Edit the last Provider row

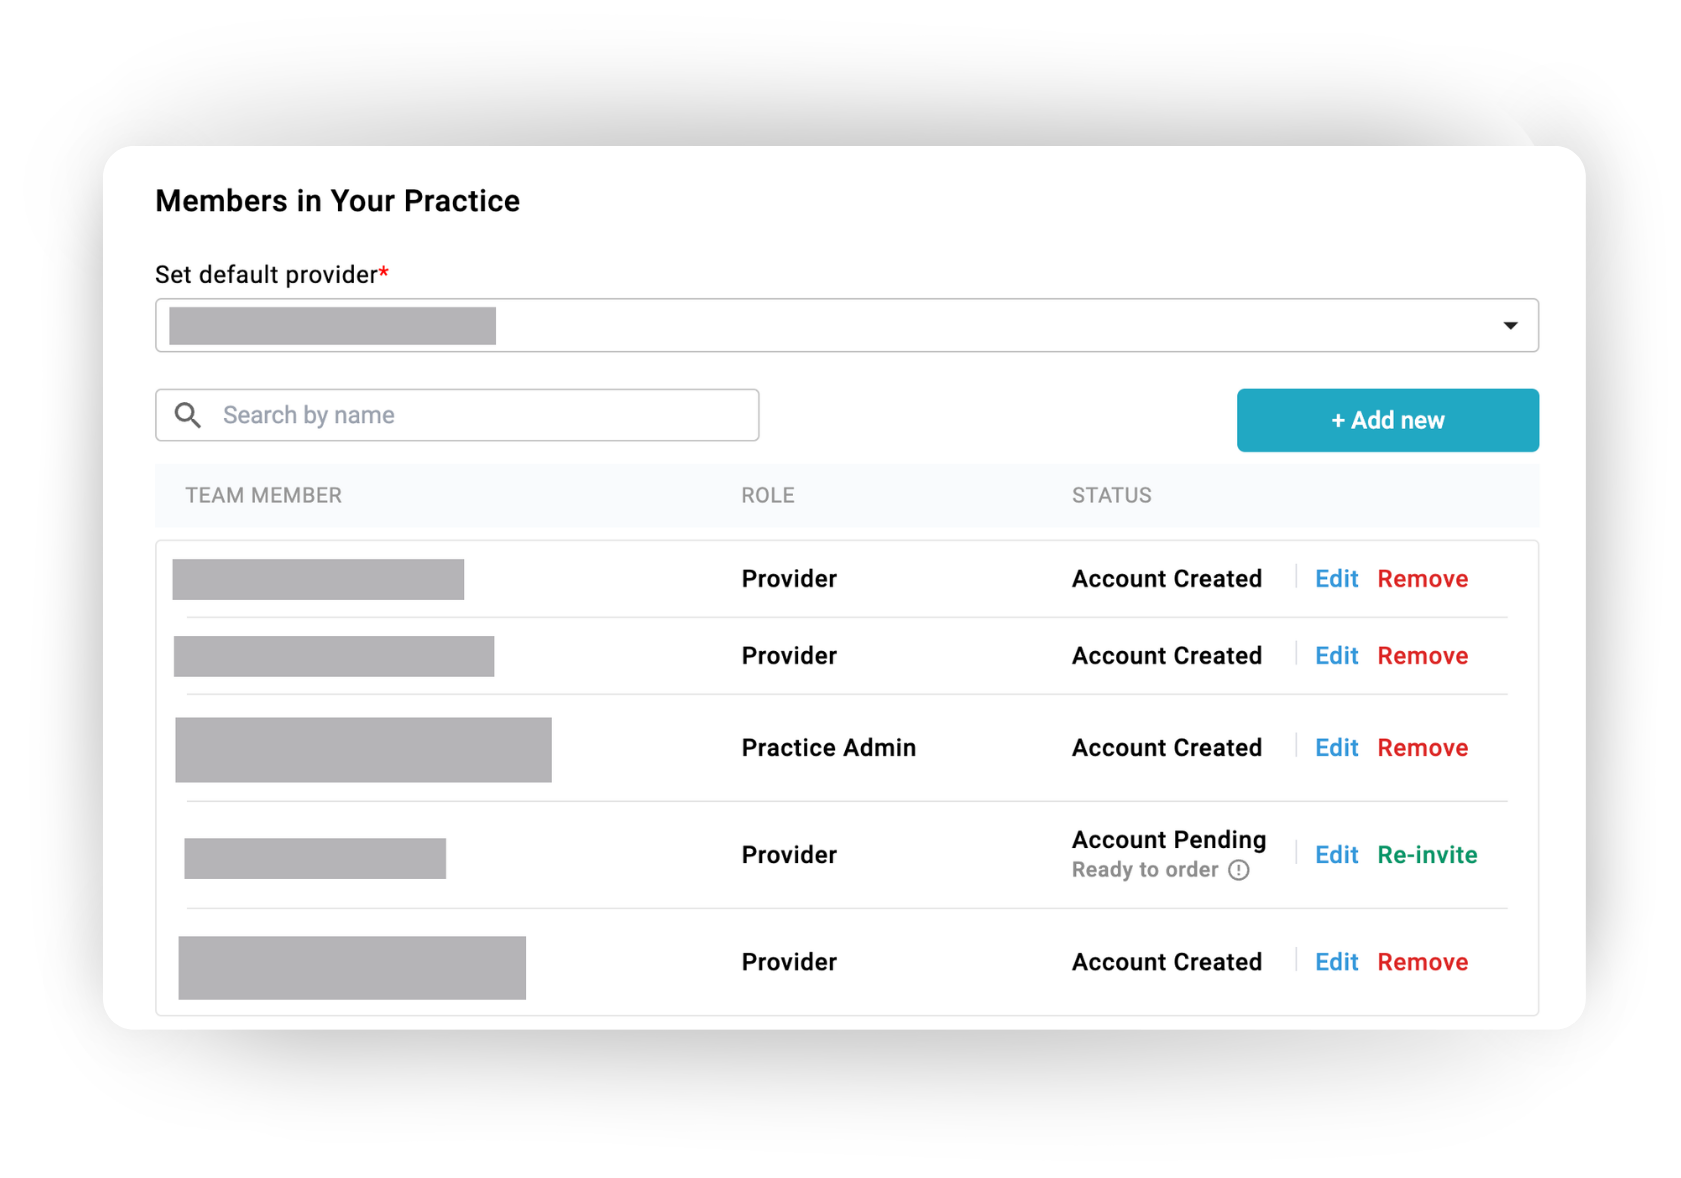(x=1336, y=962)
